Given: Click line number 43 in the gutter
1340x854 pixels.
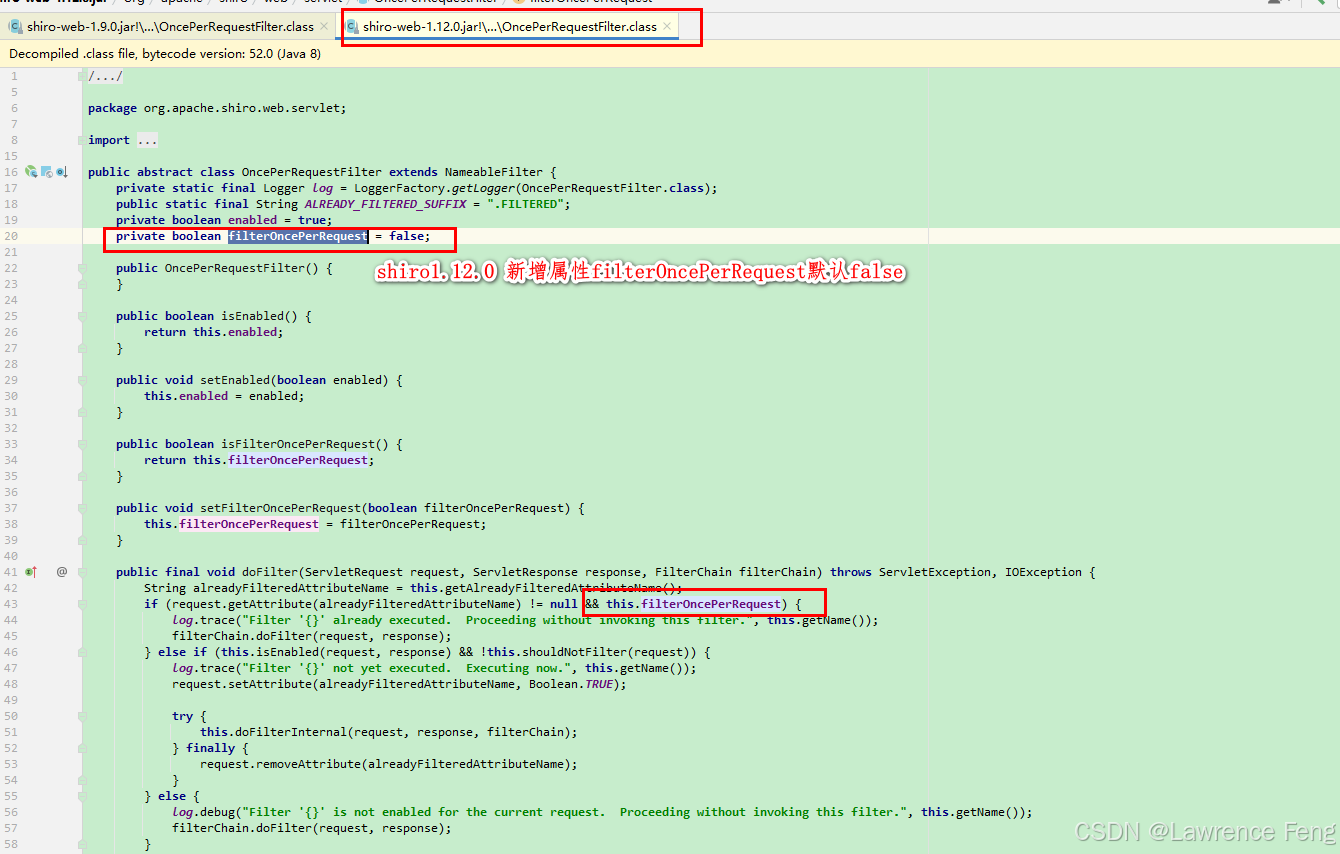Looking at the screenshot, I should 13,604.
